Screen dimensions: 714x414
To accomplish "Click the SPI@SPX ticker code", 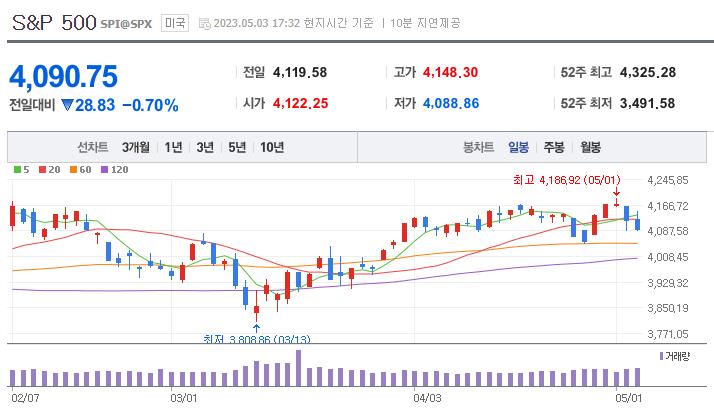I will [x=126, y=24].
